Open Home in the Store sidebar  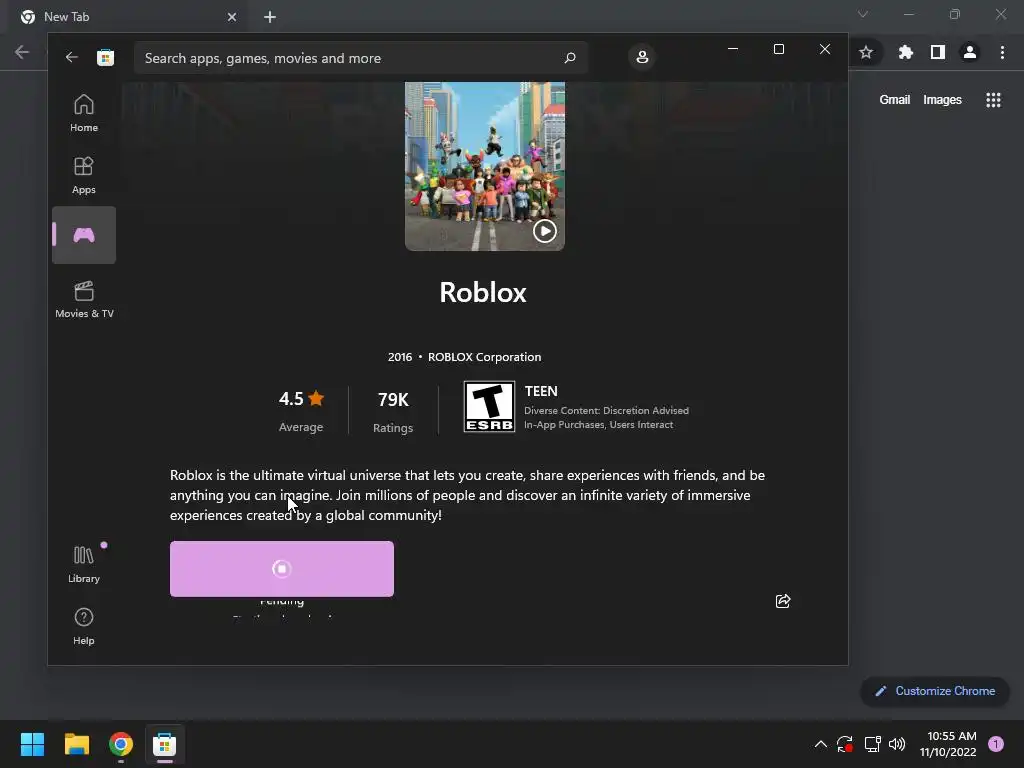pyautogui.click(x=84, y=113)
